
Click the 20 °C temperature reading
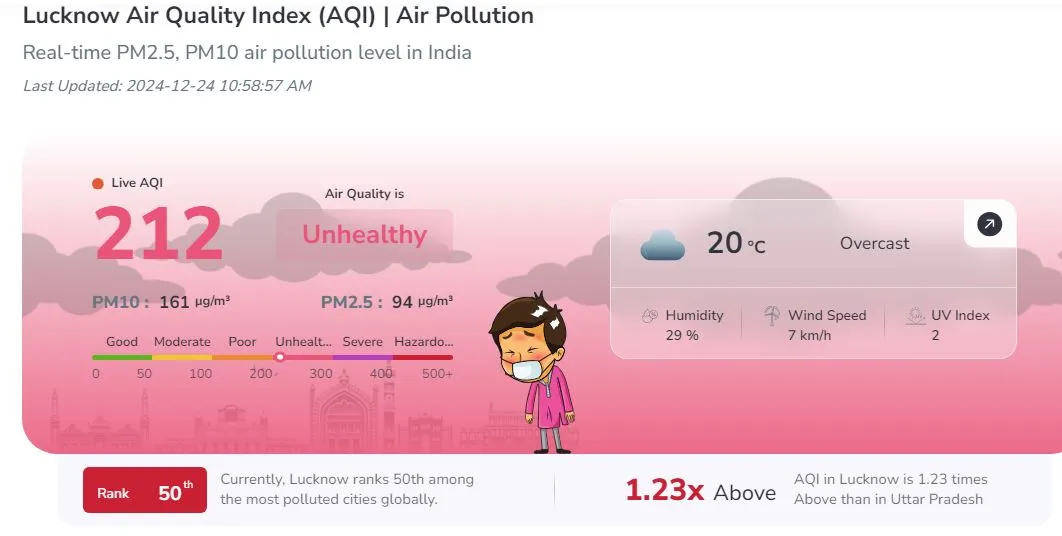(x=736, y=243)
